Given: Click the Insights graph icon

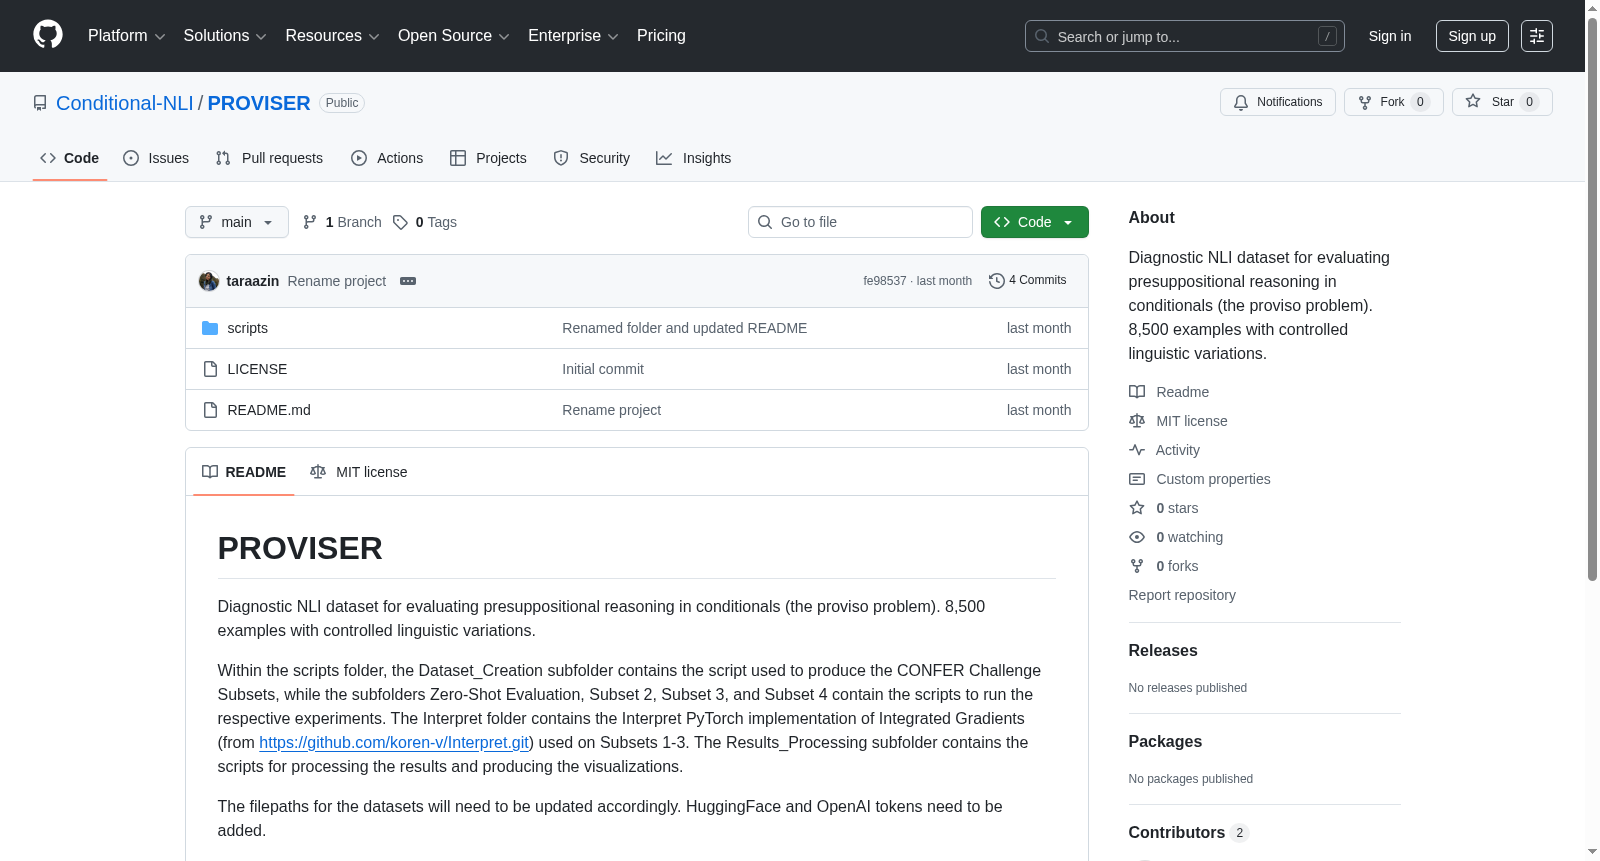Looking at the screenshot, I should 664,158.
